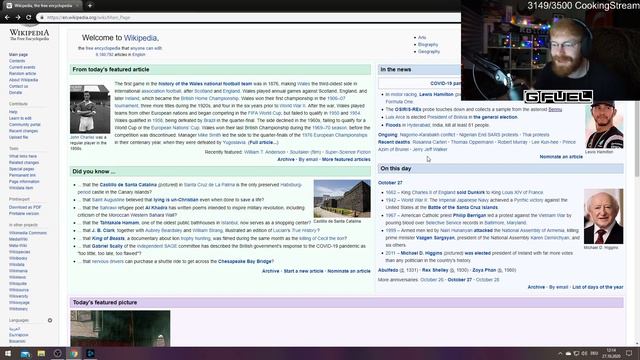The height and width of the screenshot is (360, 640).
Task: Select the Wikipedia browser tab
Action: (43, 6)
